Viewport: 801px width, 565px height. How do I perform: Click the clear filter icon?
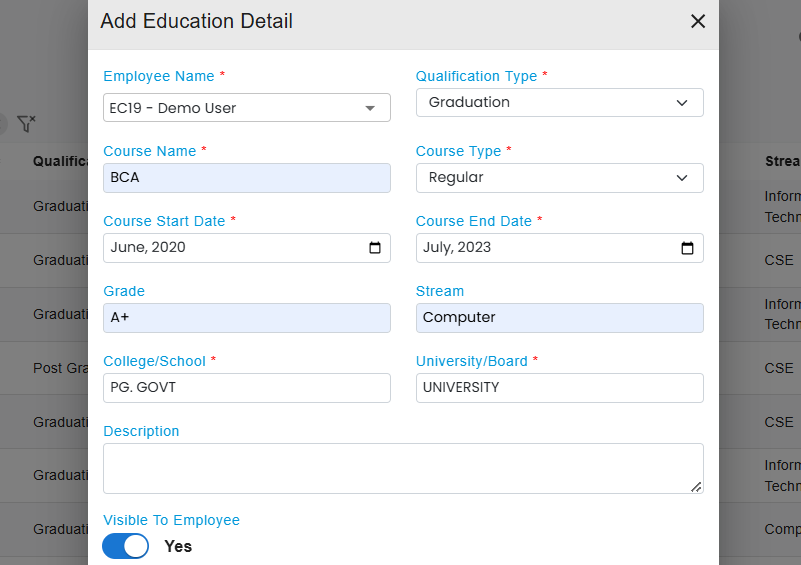point(27,124)
